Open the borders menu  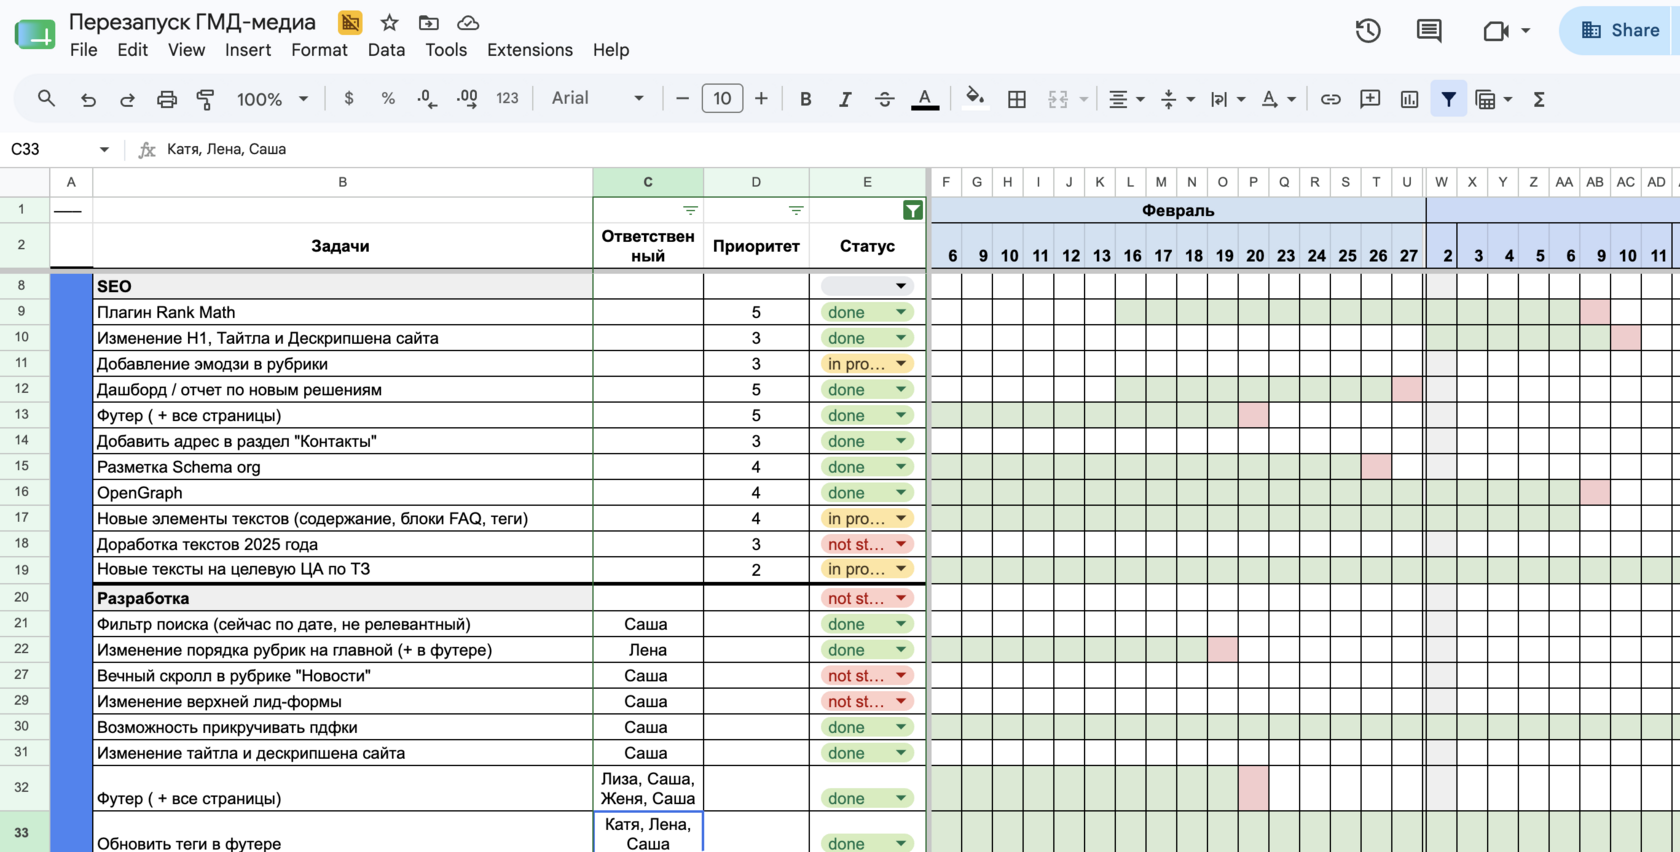1017,99
